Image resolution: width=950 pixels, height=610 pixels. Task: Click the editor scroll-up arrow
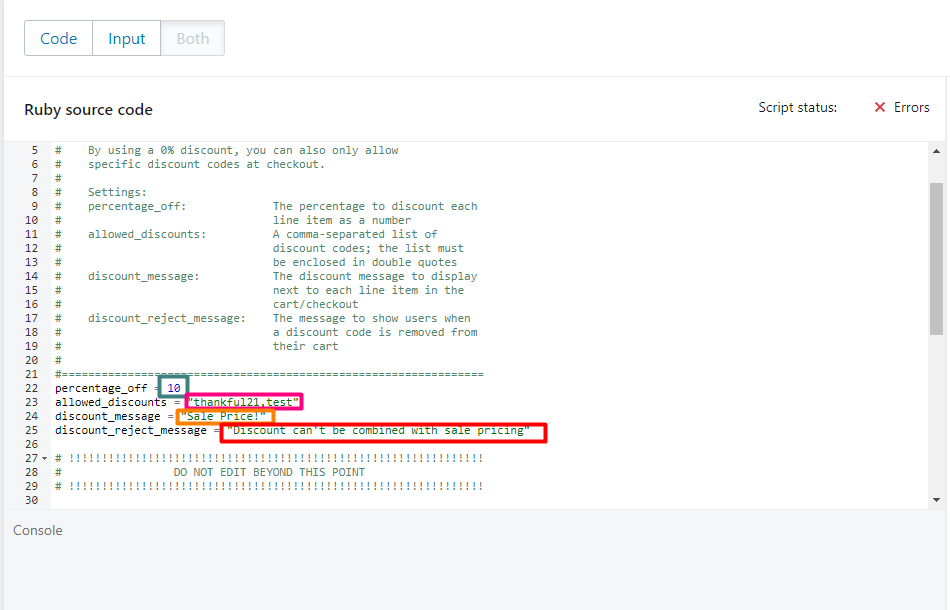pos(936,152)
